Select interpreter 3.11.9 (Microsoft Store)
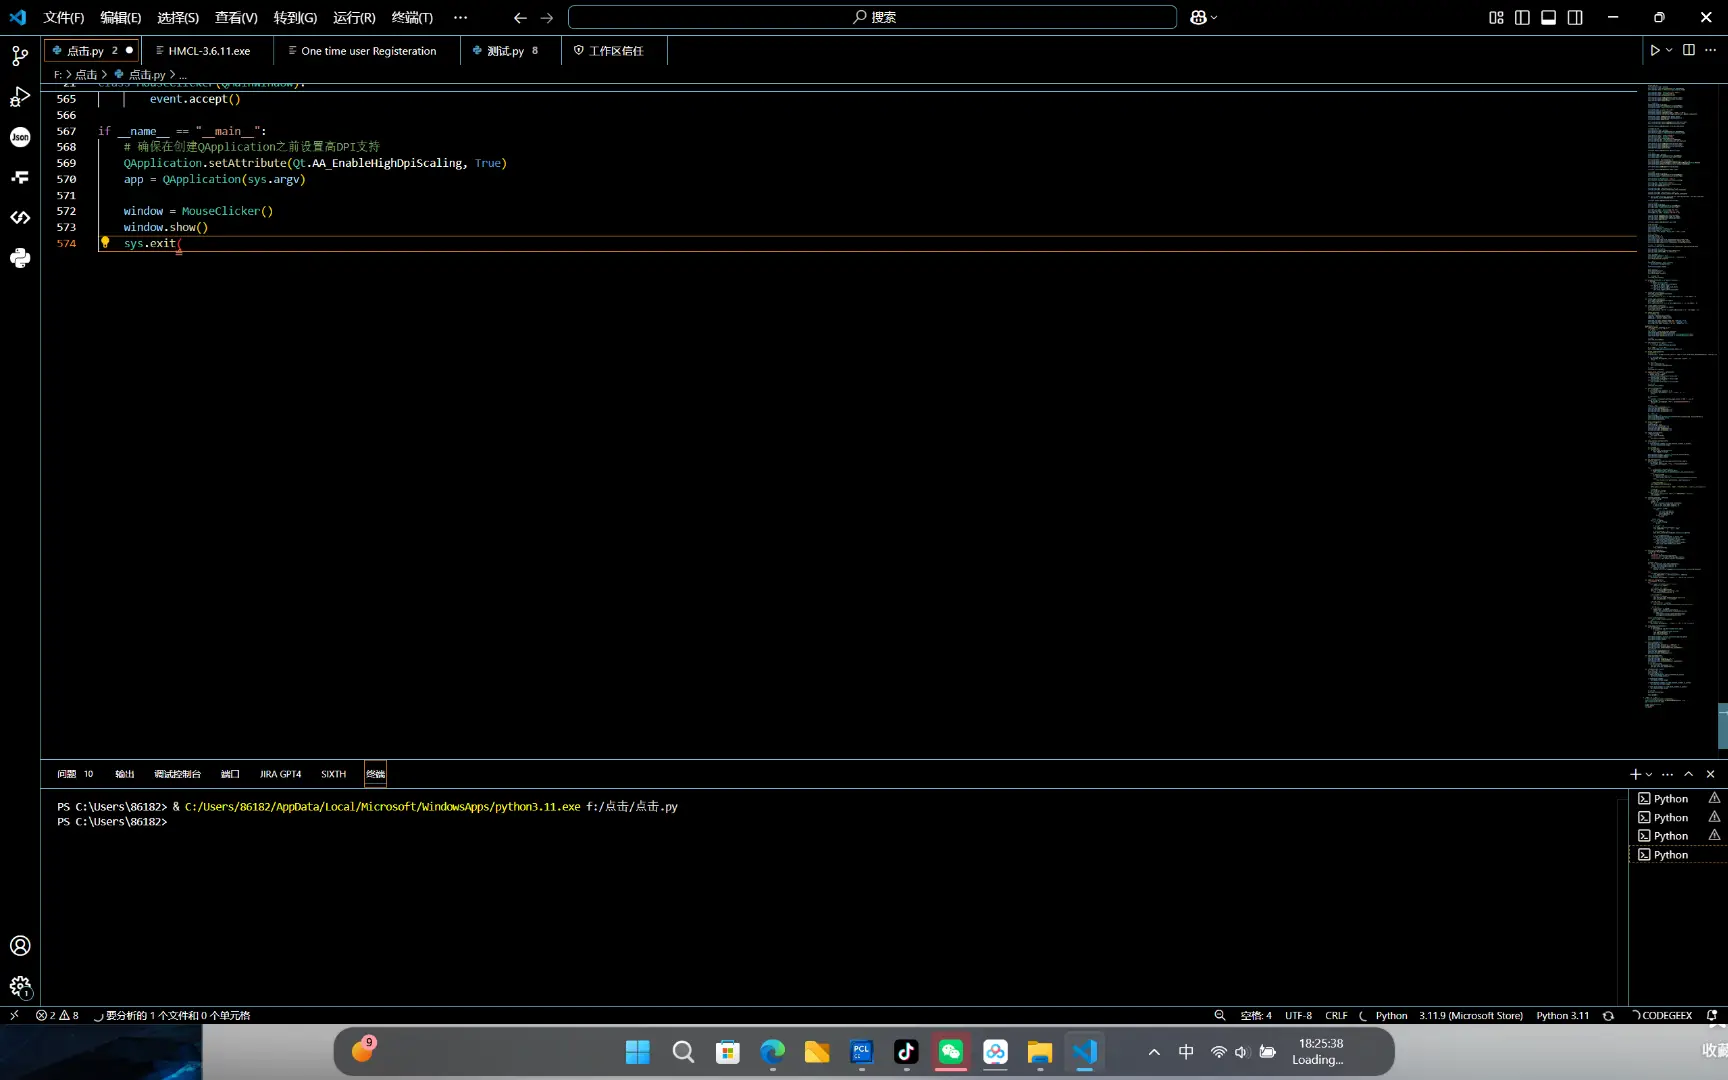This screenshot has width=1728, height=1080. pos(1470,1015)
